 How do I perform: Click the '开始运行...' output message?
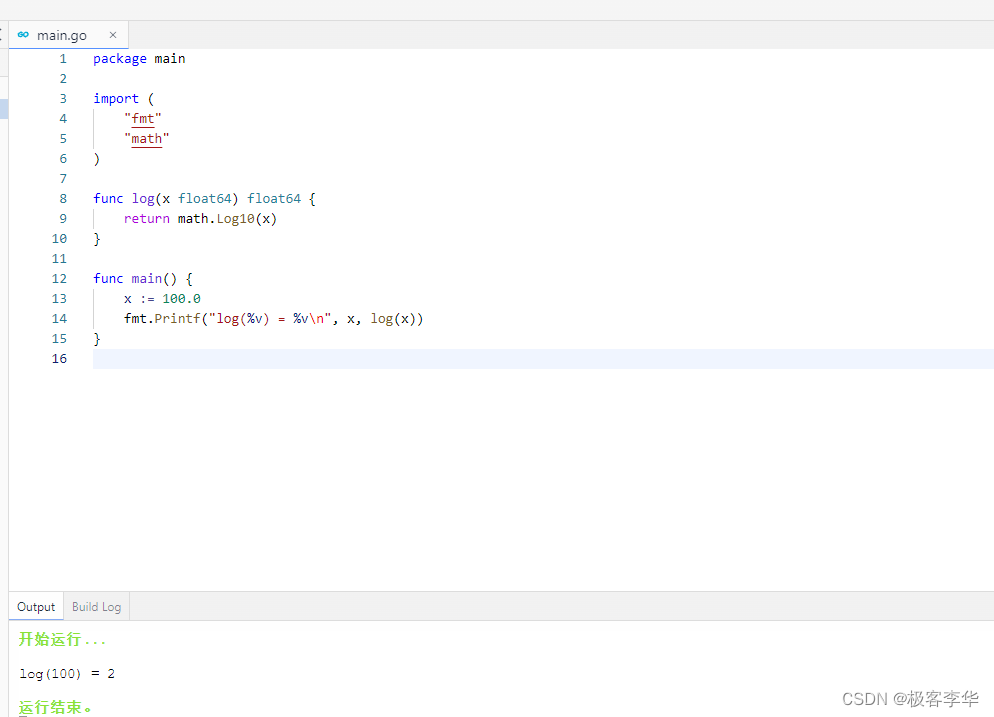point(61,639)
